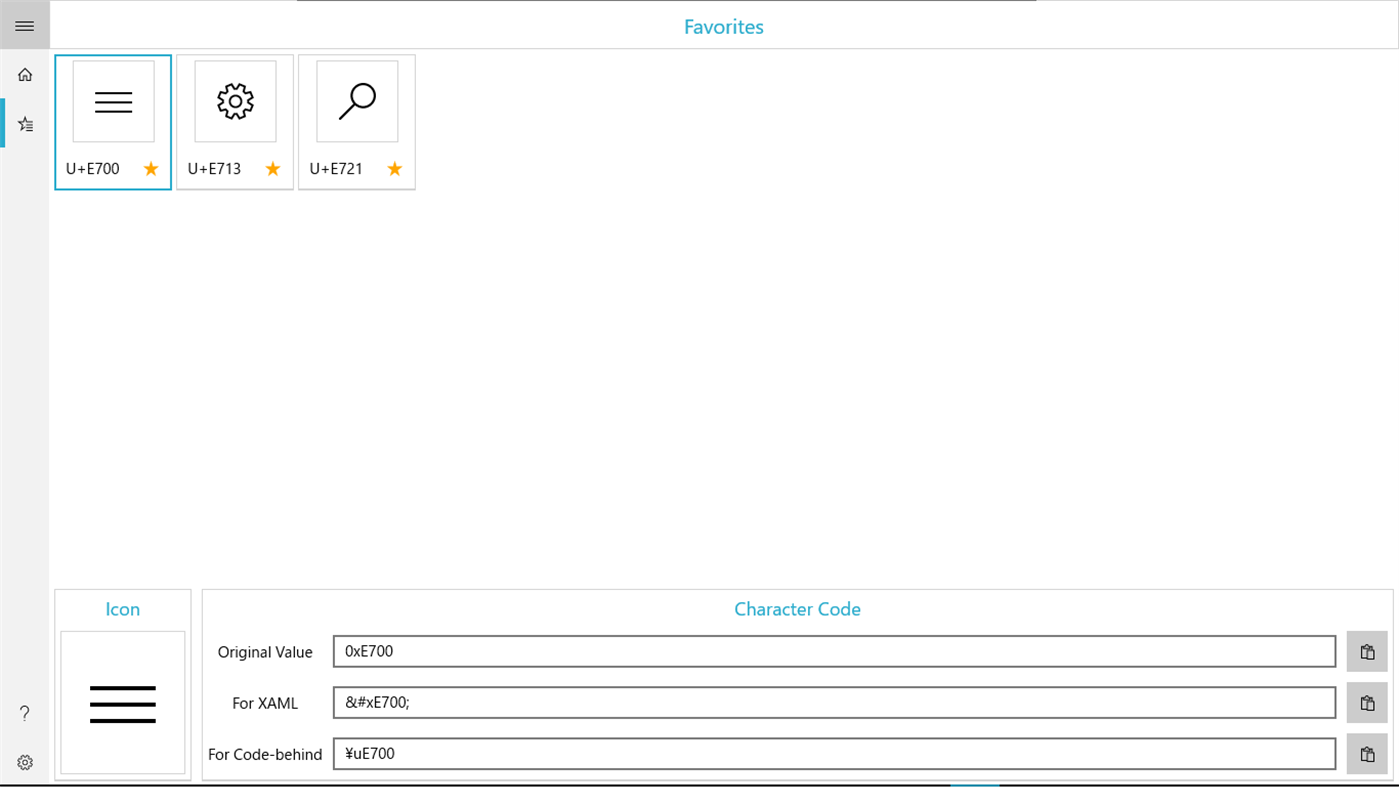The height and width of the screenshot is (787, 1399).
Task: Go to the Home view in sidebar
Action: click(24, 74)
